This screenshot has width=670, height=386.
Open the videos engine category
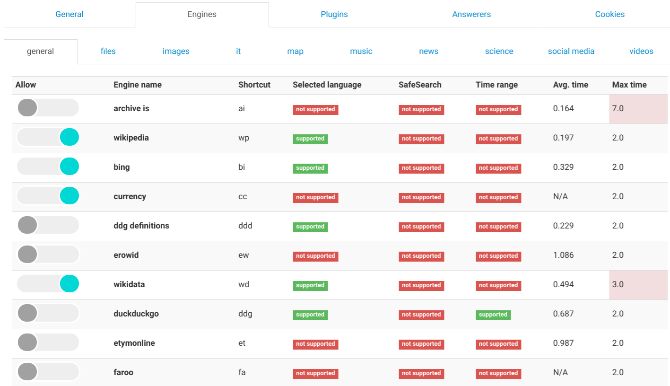click(641, 51)
